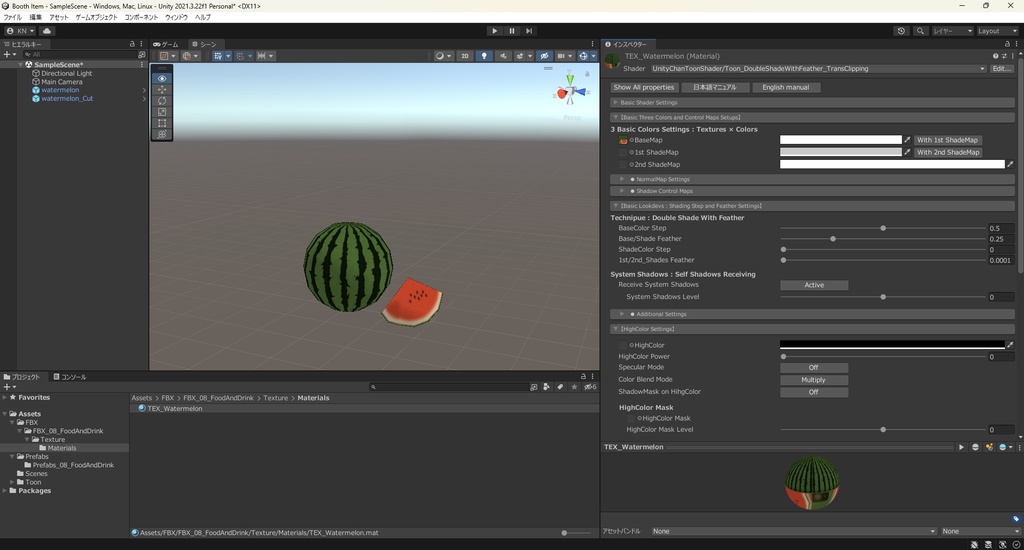Select the Rotate tool in scene toolbar
This screenshot has height=550, width=1024.
(162, 101)
